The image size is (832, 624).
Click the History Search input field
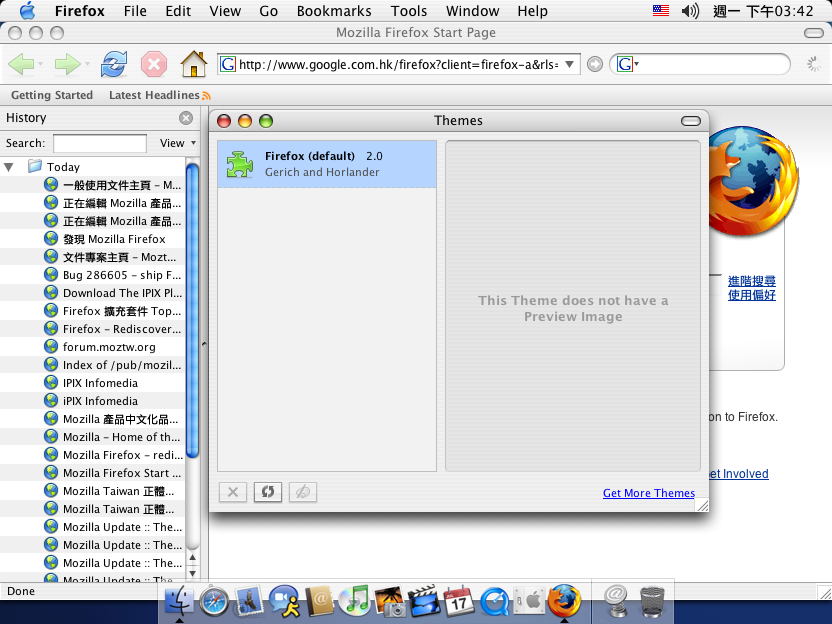100,143
